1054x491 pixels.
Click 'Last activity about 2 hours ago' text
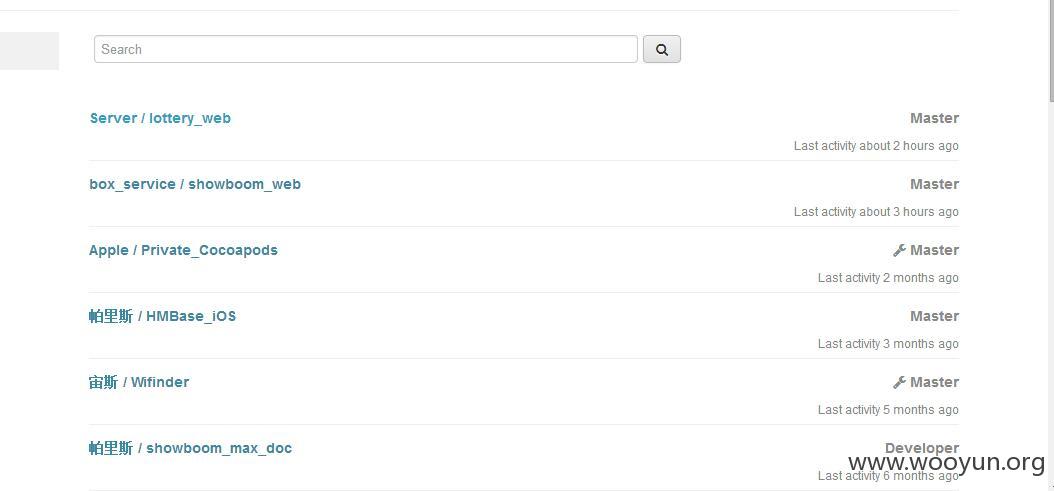click(876, 146)
